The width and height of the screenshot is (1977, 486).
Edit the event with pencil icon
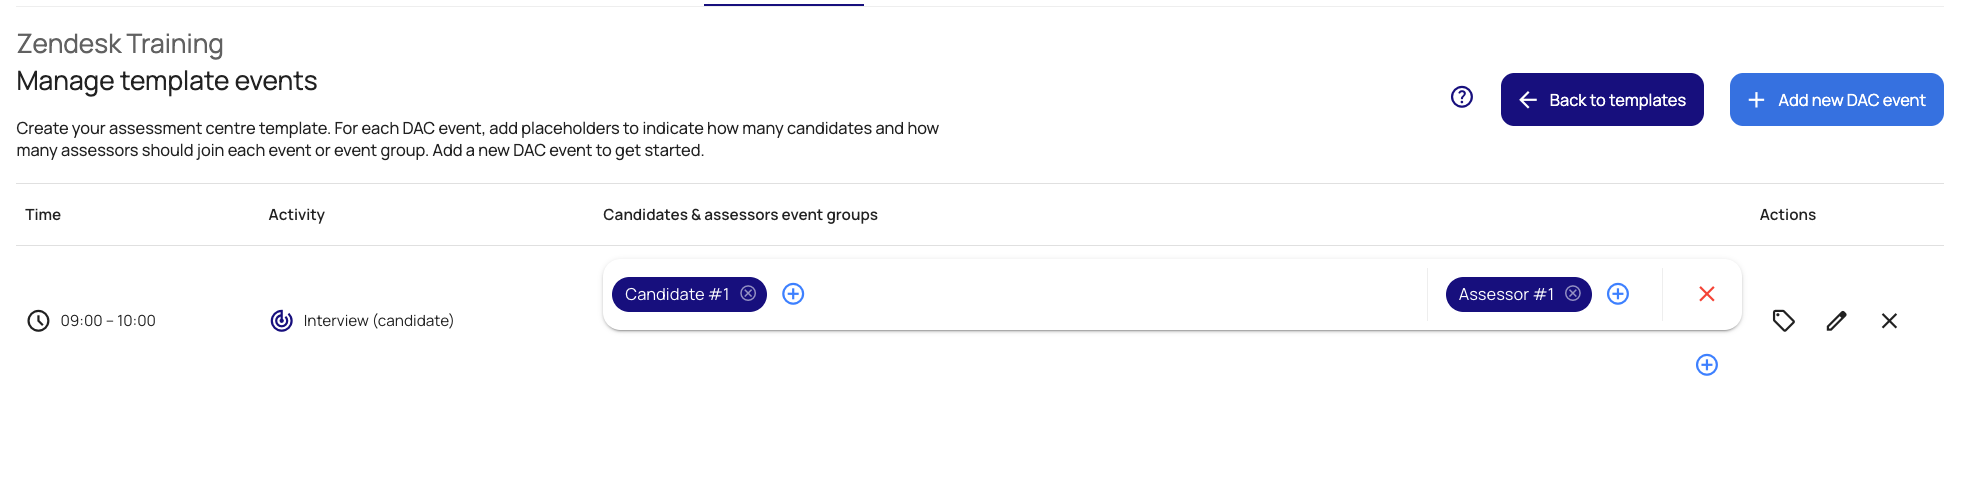tap(1836, 321)
